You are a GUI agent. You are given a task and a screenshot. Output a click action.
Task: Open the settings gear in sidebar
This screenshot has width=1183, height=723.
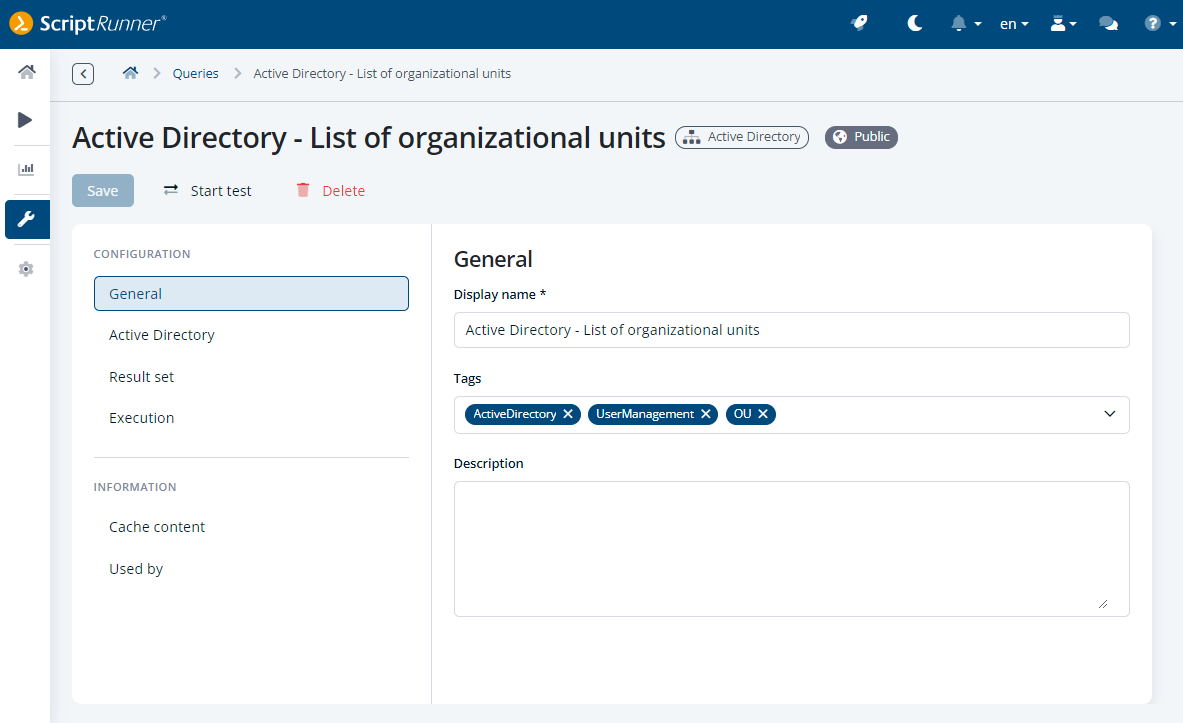click(26, 269)
